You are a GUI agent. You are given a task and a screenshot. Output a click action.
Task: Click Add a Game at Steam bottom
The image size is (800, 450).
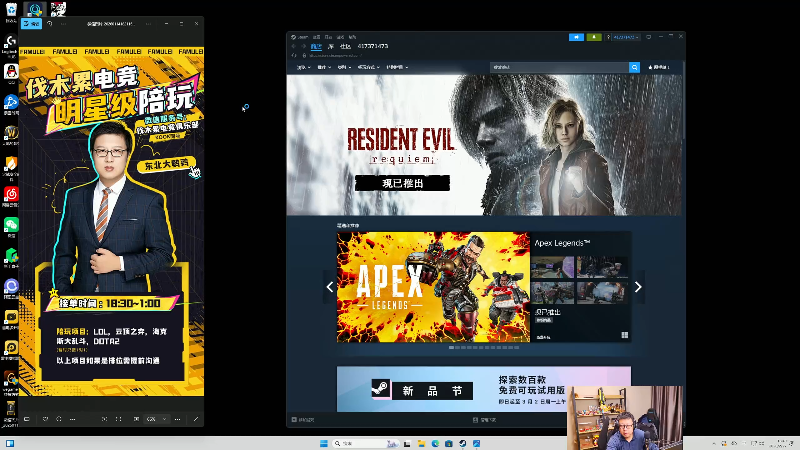[x=303, y=420]
